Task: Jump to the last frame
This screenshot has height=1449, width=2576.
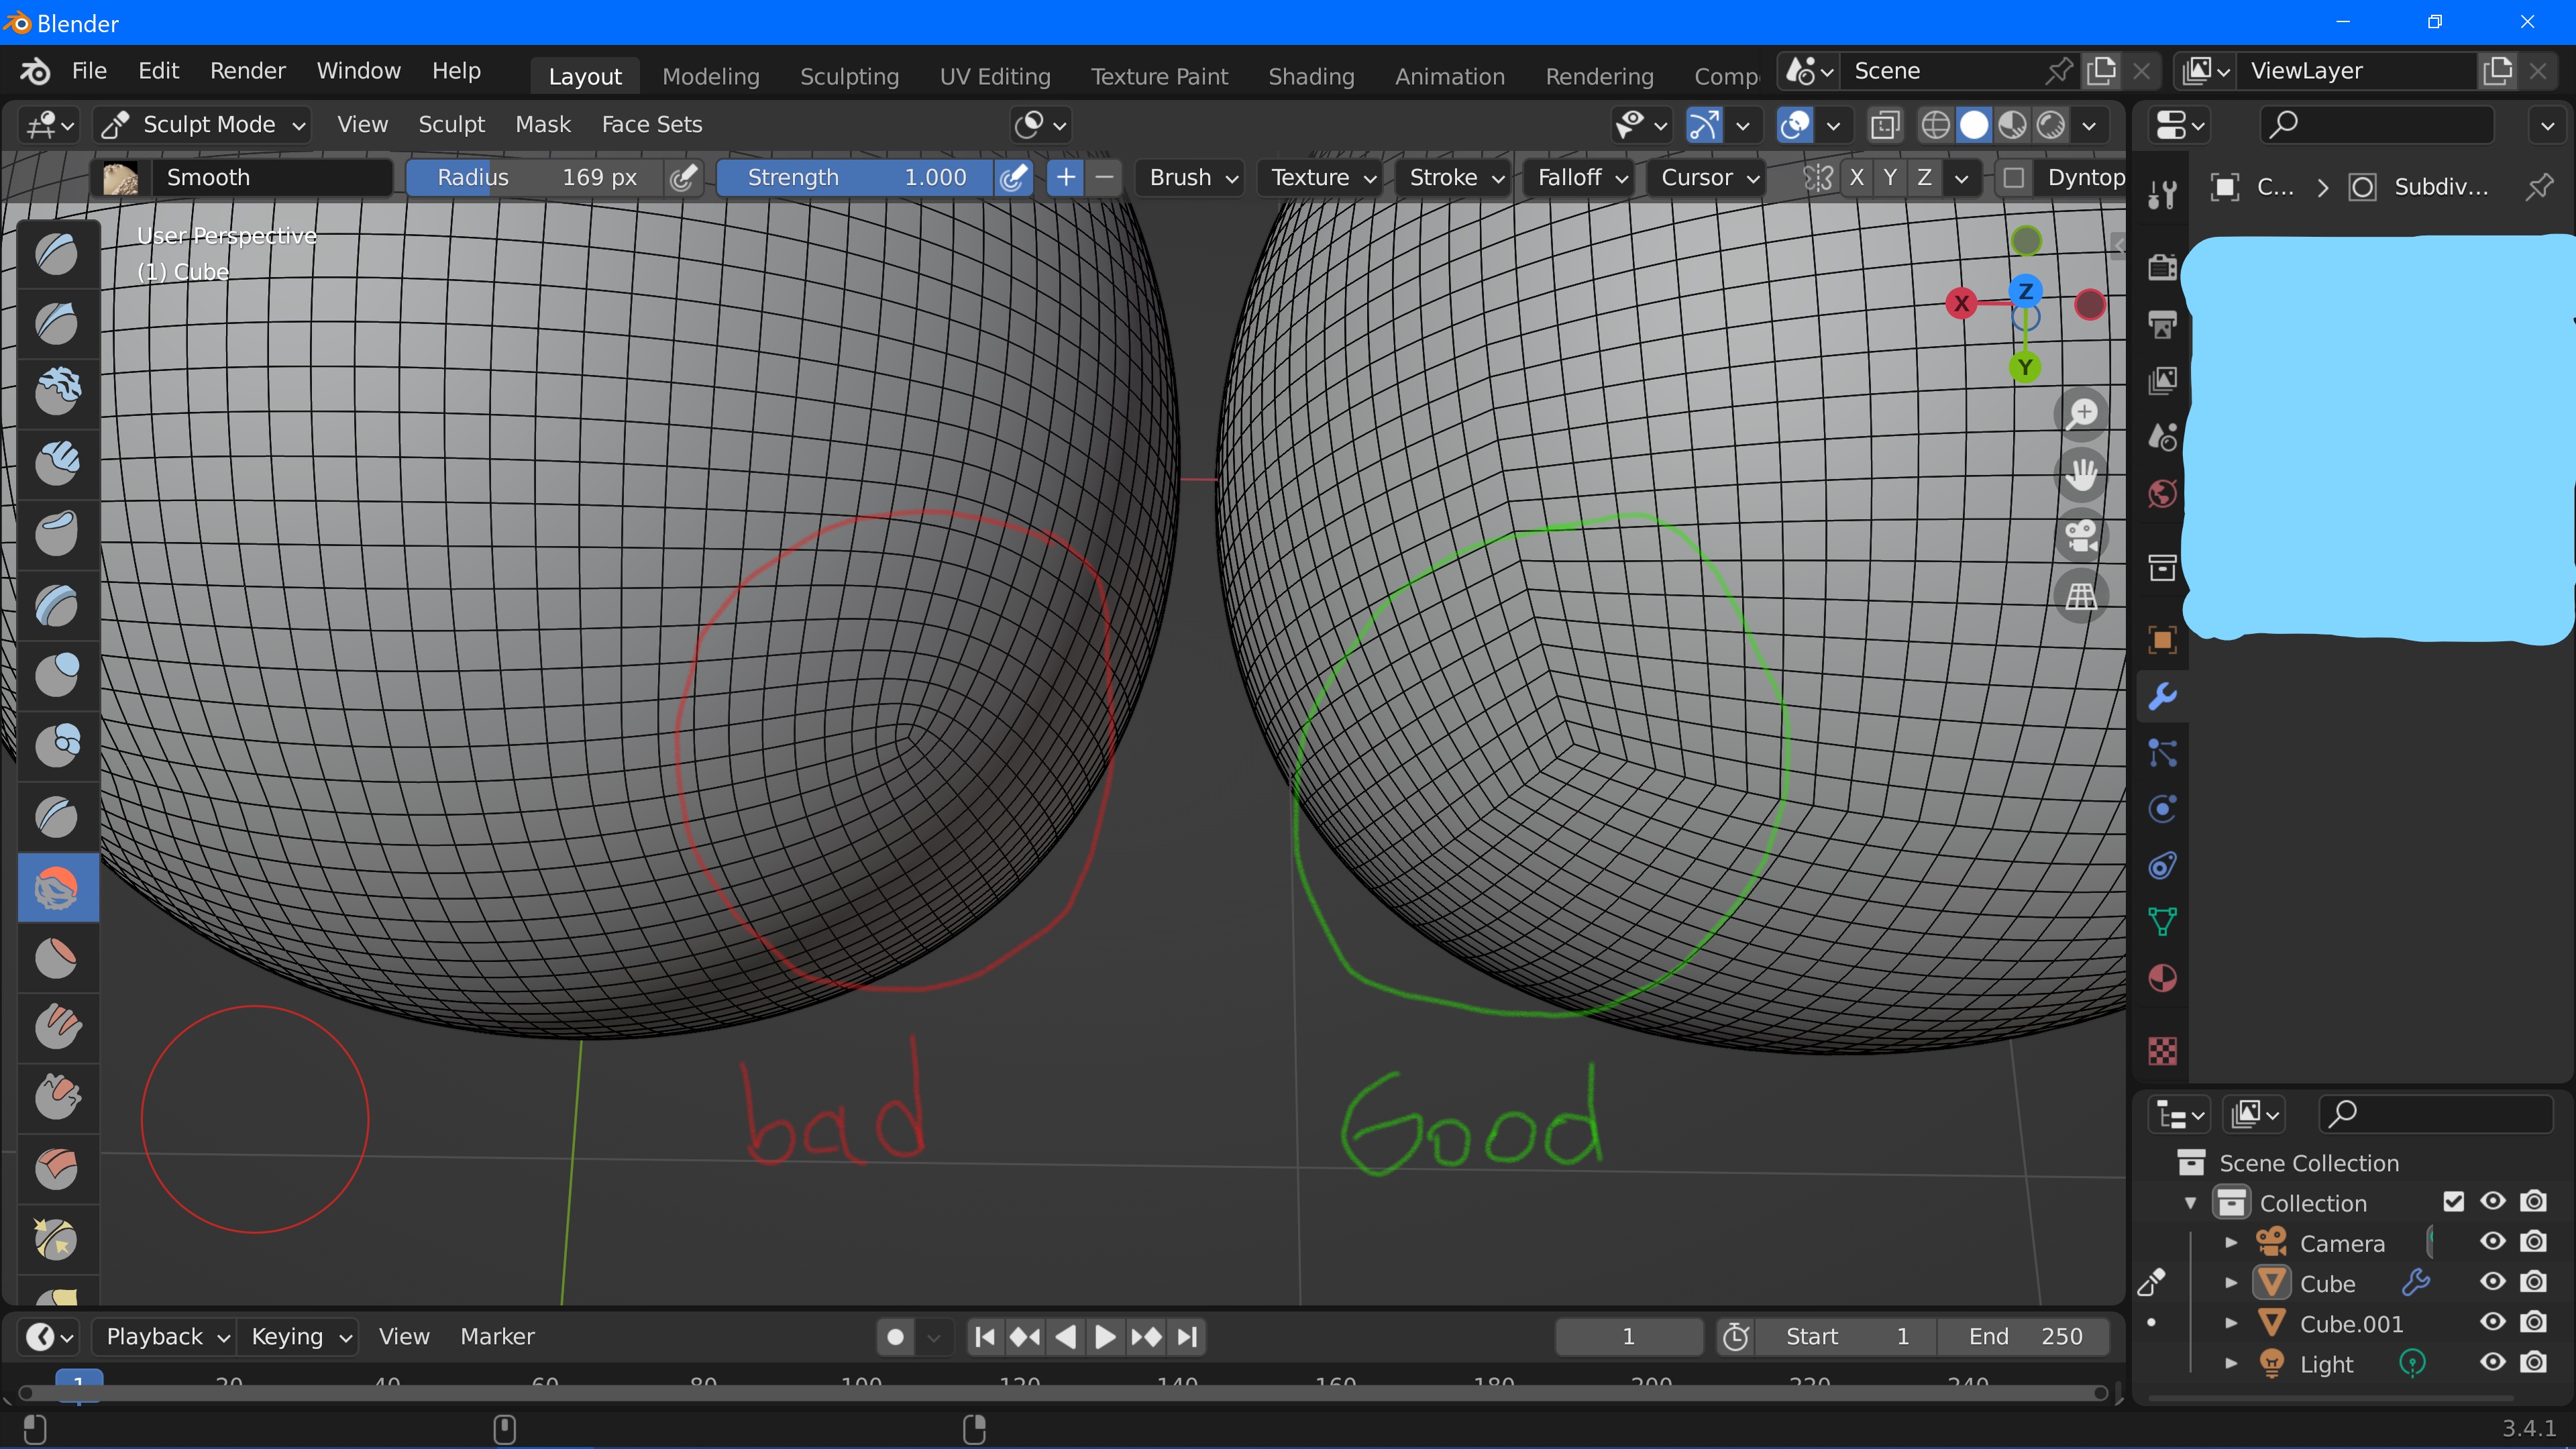Action: pyautogui.click(x=1187, y=1337)
